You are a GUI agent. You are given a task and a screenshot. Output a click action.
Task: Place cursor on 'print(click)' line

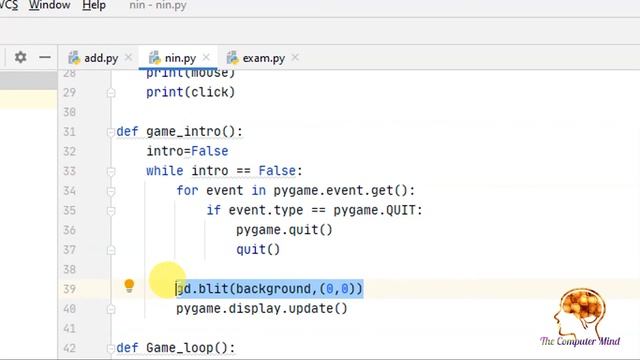(x=191, y=92)
